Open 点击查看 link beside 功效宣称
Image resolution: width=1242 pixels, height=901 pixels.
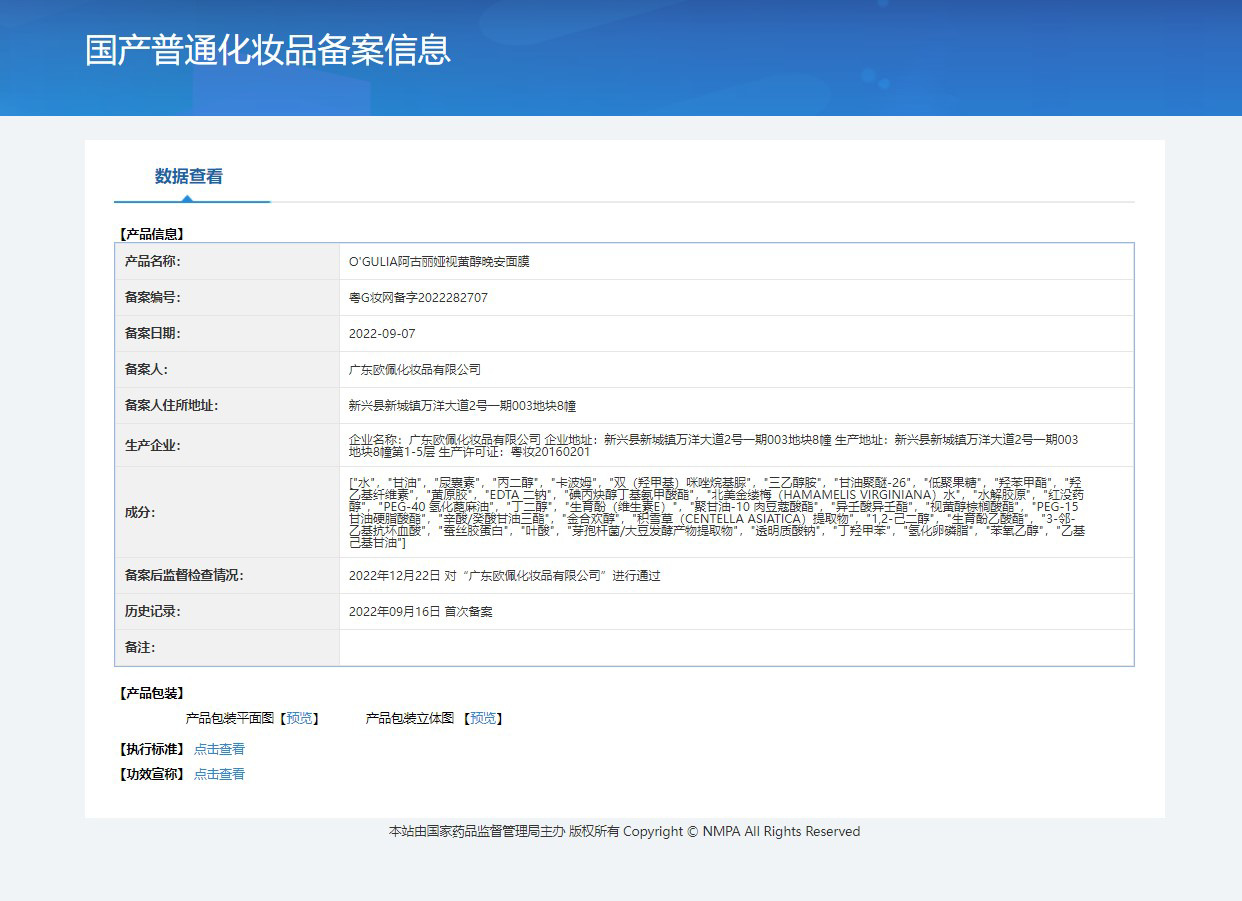point(219,774)
